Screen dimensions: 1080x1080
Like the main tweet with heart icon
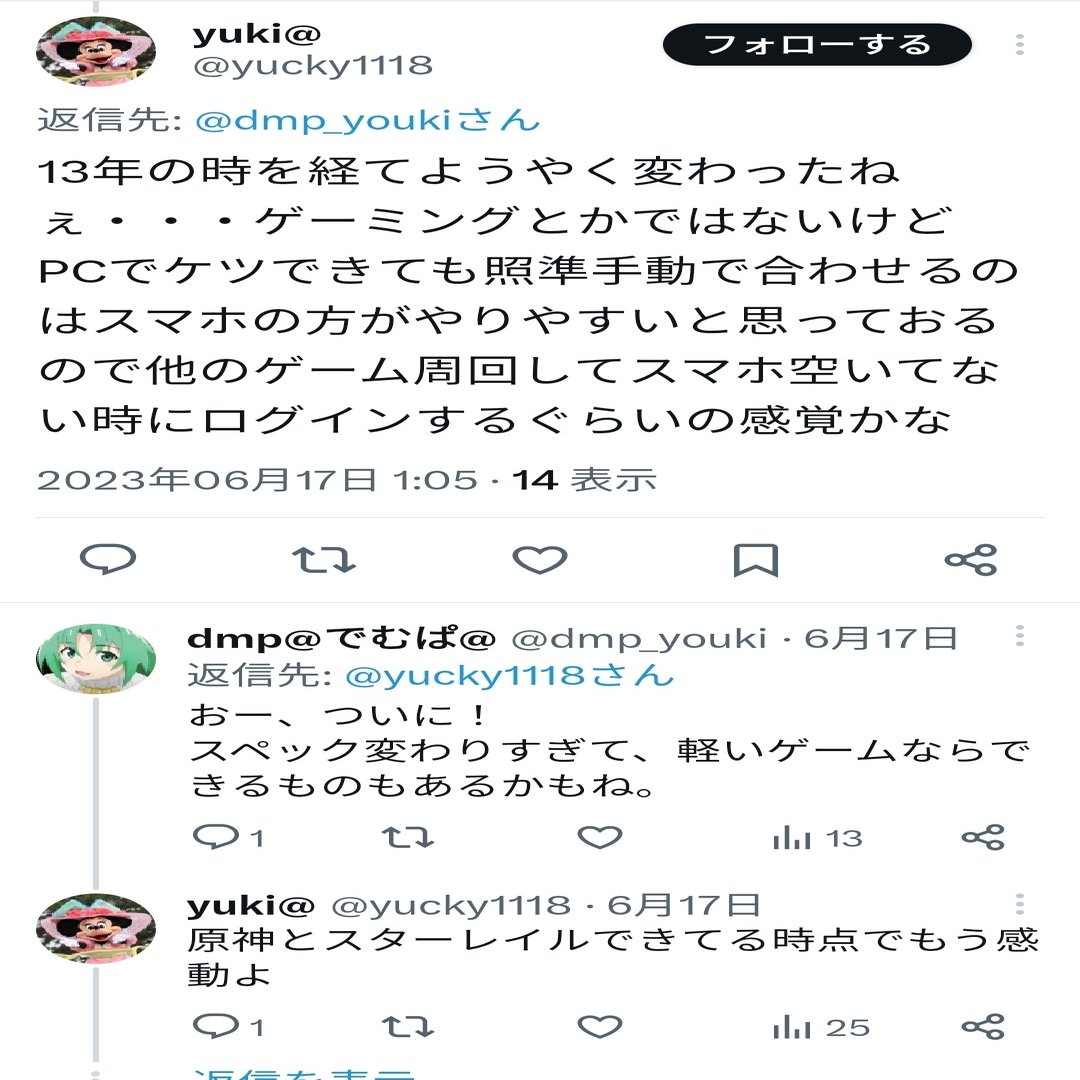pyautogui.click(x=540, y=559)
